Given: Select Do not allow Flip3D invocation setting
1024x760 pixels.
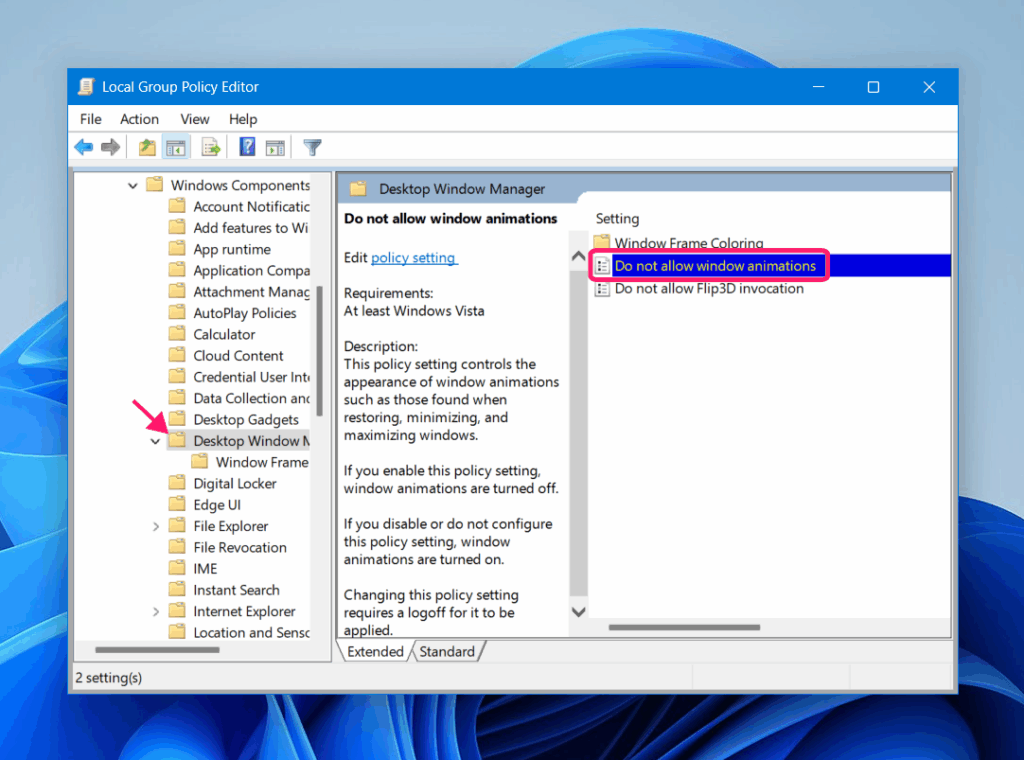Looking at the screenshot, I should (x=709, y=289).
